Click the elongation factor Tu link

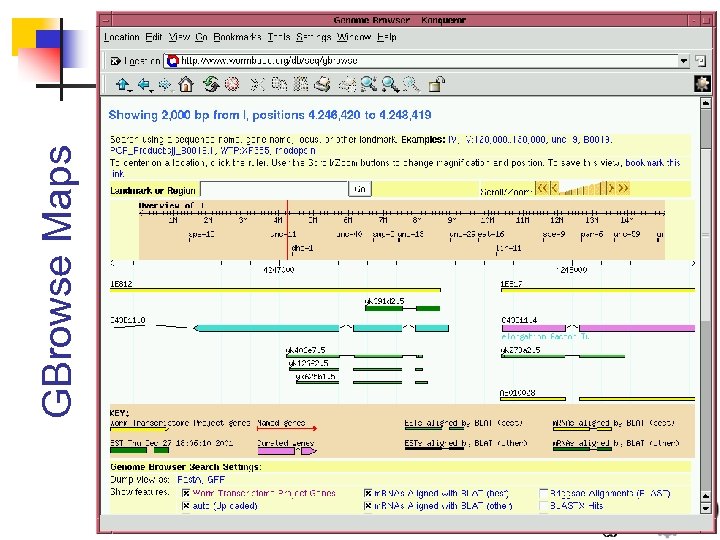point(545,337)
